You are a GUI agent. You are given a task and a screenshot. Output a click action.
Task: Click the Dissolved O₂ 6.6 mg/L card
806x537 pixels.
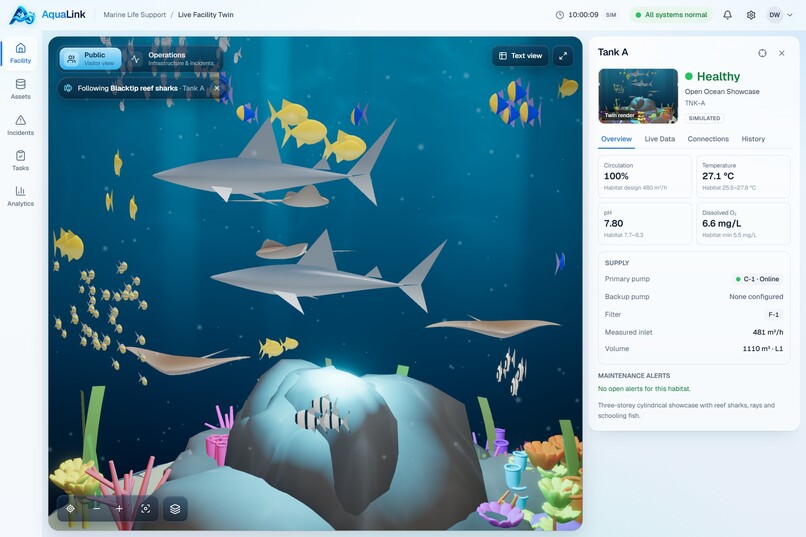(x=743, y=224)
